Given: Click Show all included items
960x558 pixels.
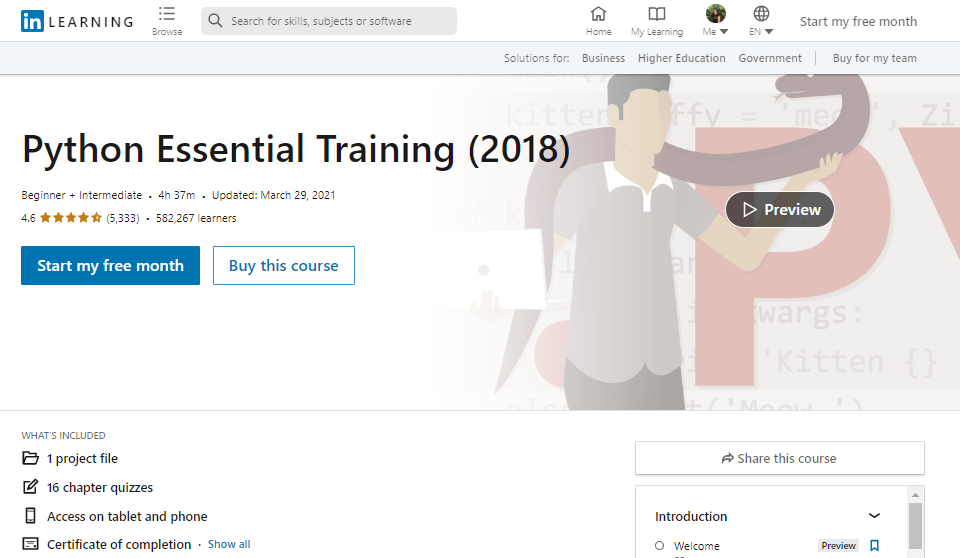Looking at the screenshot, I should pyautogui.click(x=229, y=544).
